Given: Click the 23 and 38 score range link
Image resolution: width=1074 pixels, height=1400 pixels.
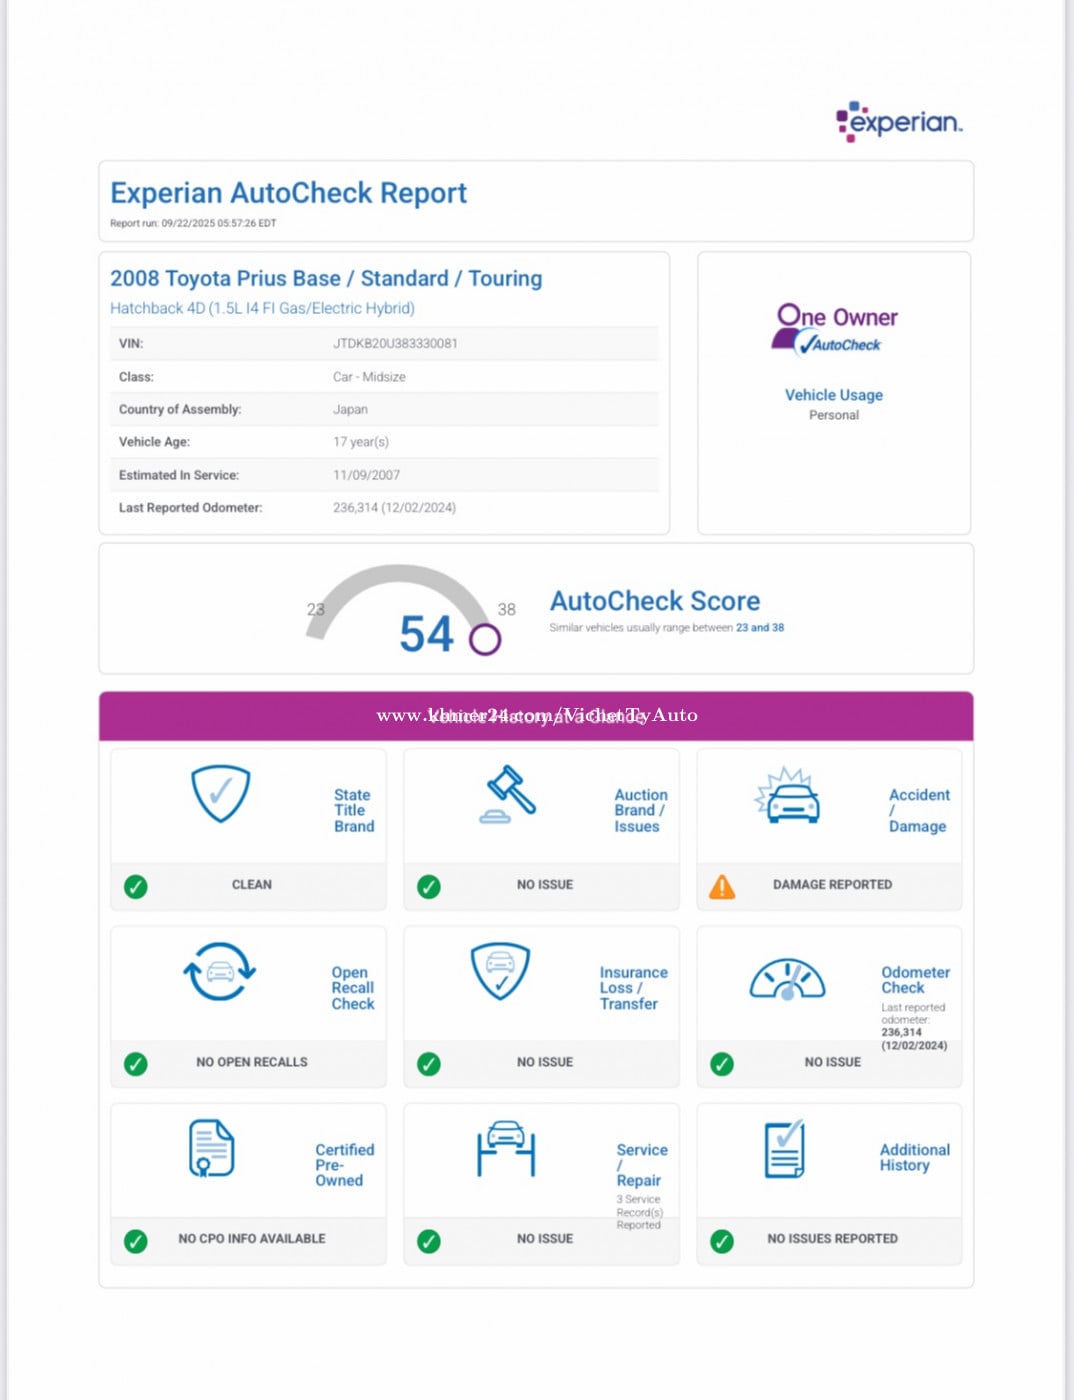Looking at the screenshot, I should 760,628.
